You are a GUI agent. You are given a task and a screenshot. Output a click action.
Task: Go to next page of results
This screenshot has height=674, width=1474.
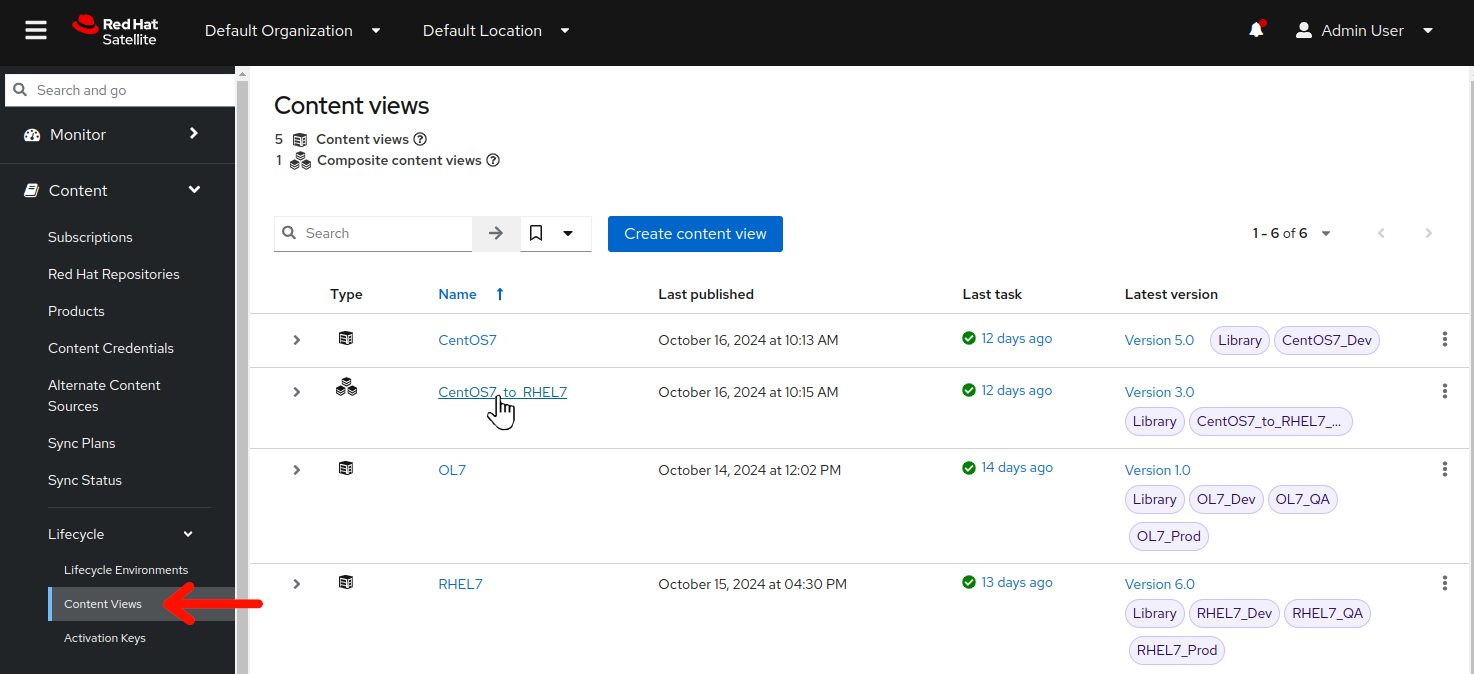[x=1428, y=233]
